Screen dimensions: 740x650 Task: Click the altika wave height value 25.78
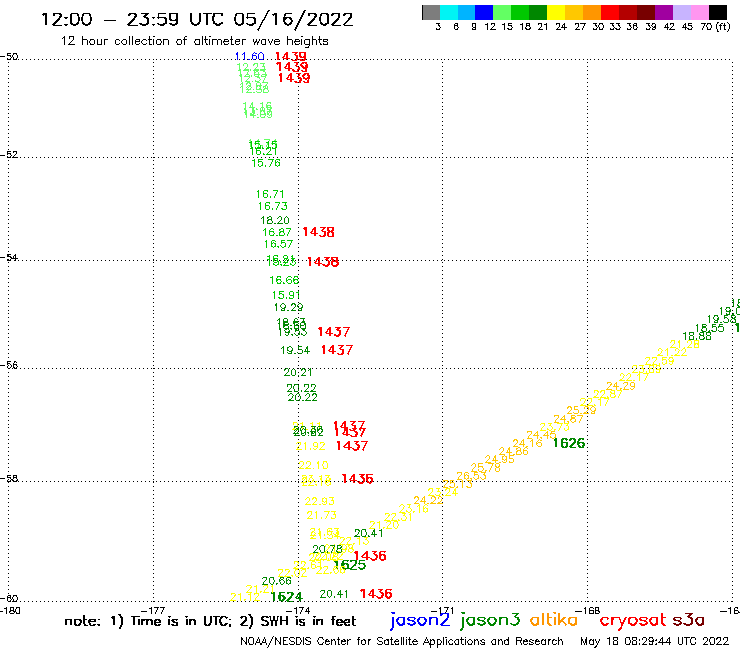click(x=486, y=468)
